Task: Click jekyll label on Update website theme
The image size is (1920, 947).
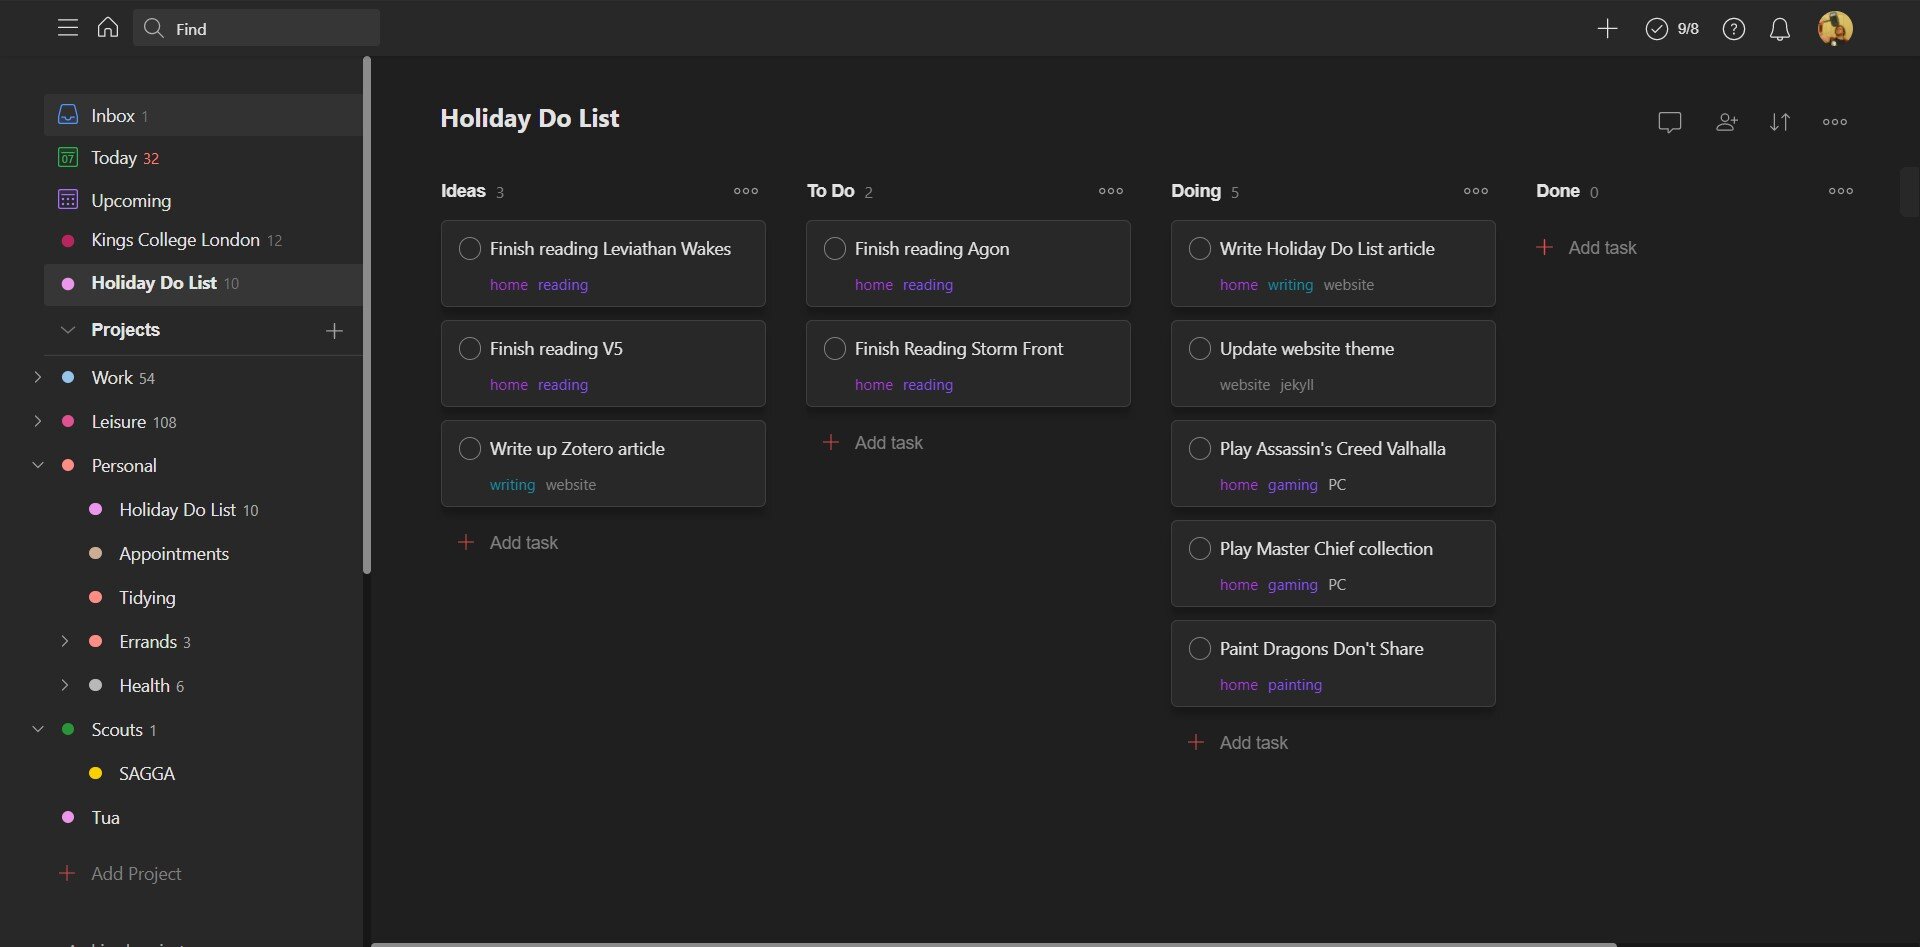Action: (1297, 385)
